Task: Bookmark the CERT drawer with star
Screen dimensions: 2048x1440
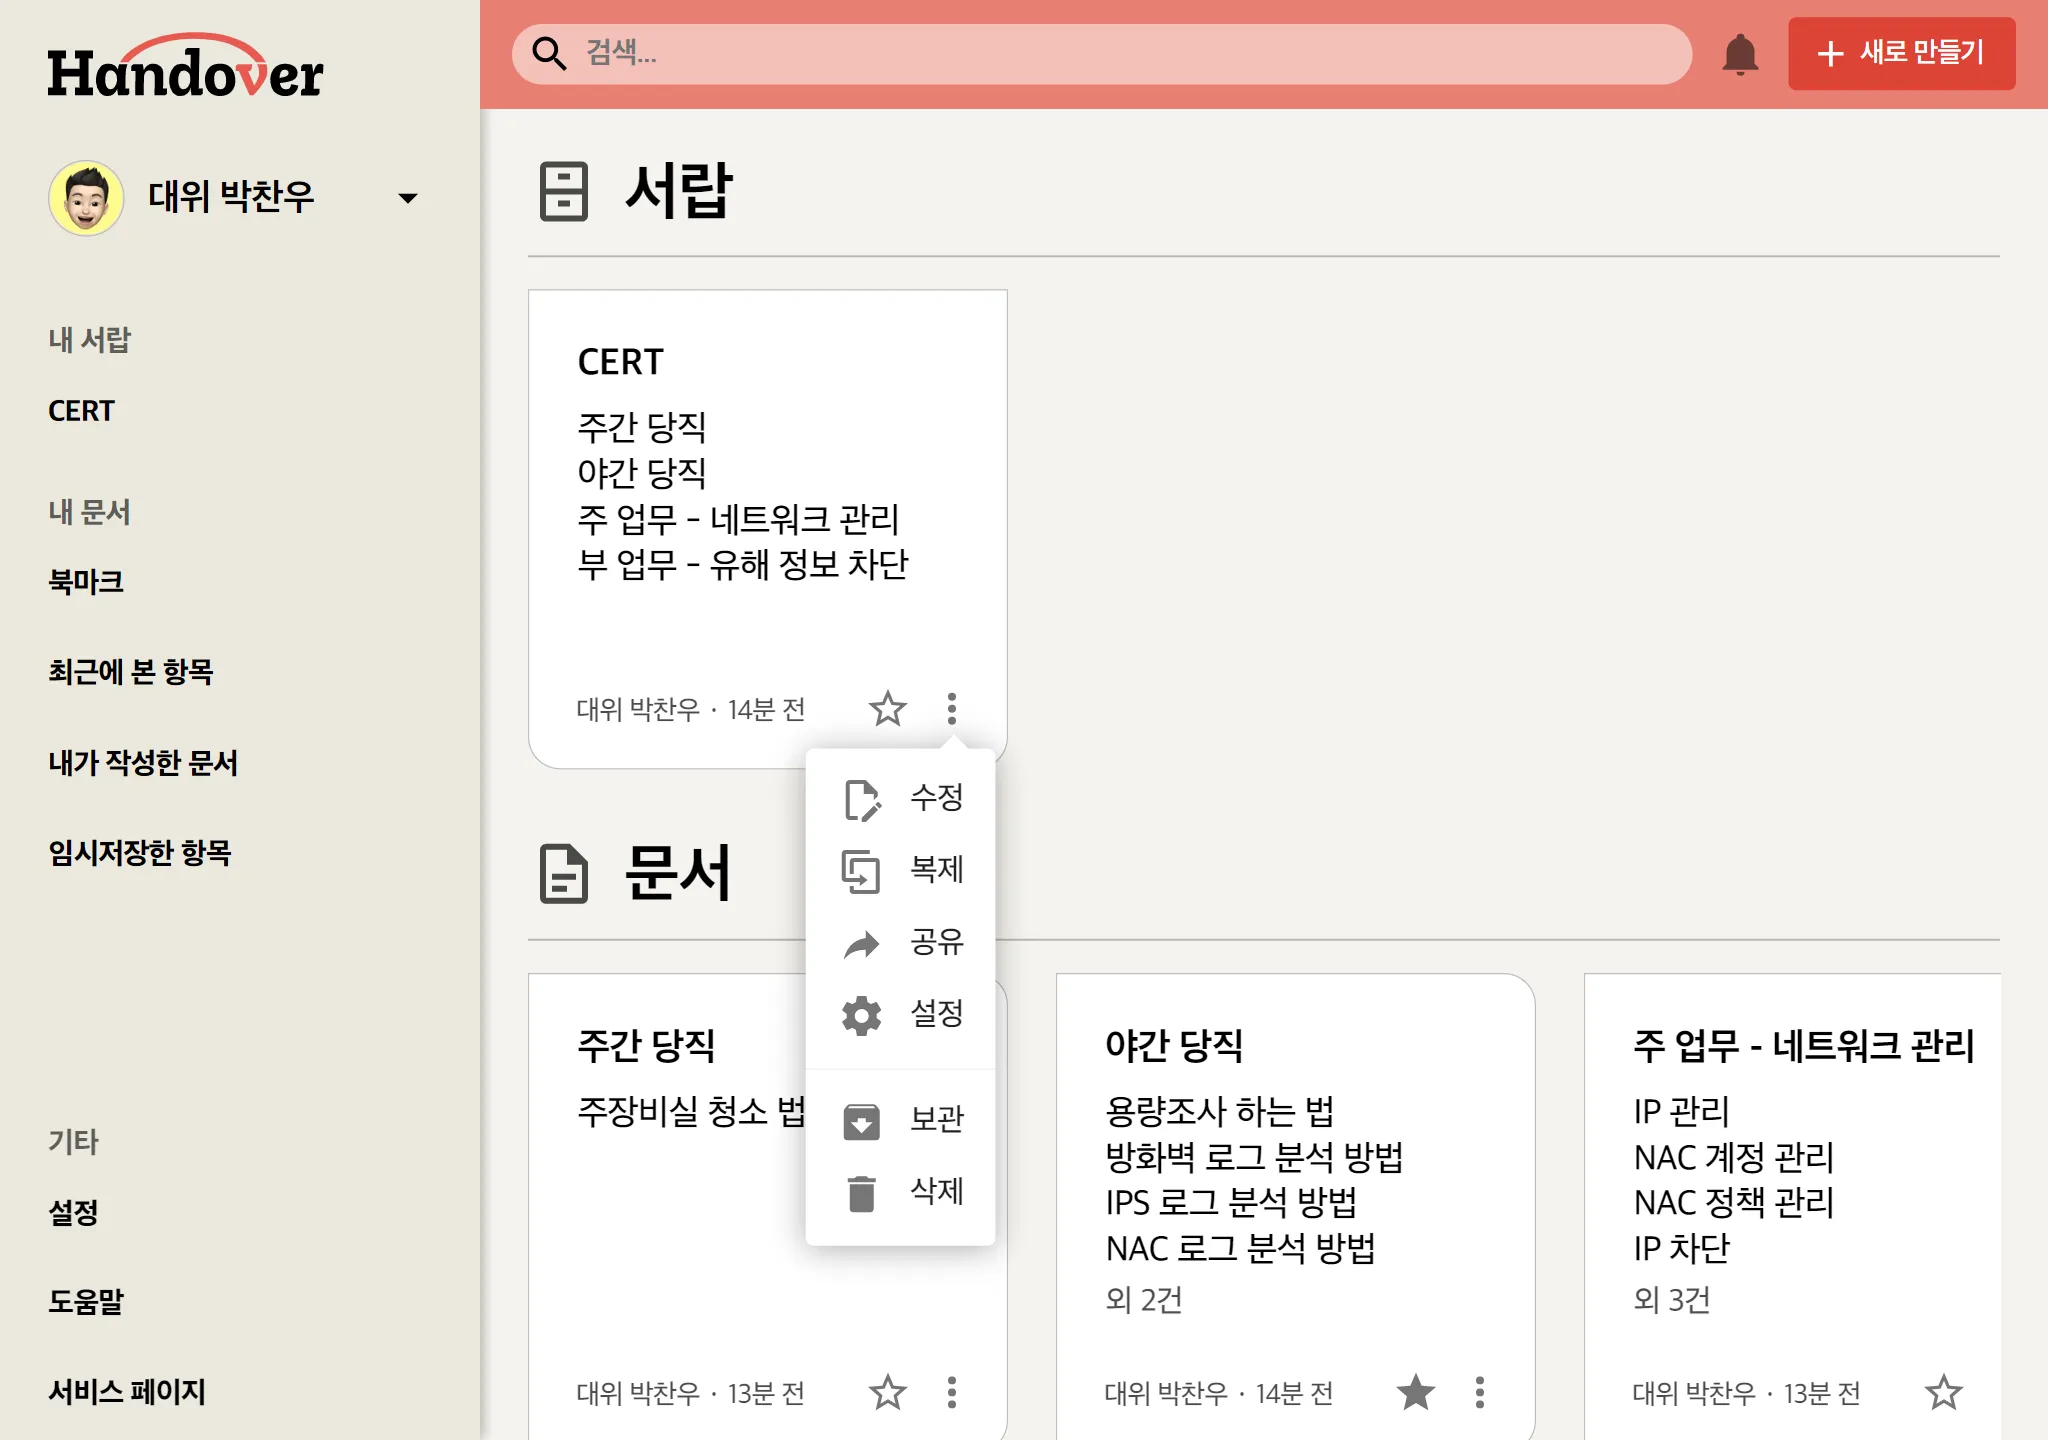Action: click(x=887, y=709)
